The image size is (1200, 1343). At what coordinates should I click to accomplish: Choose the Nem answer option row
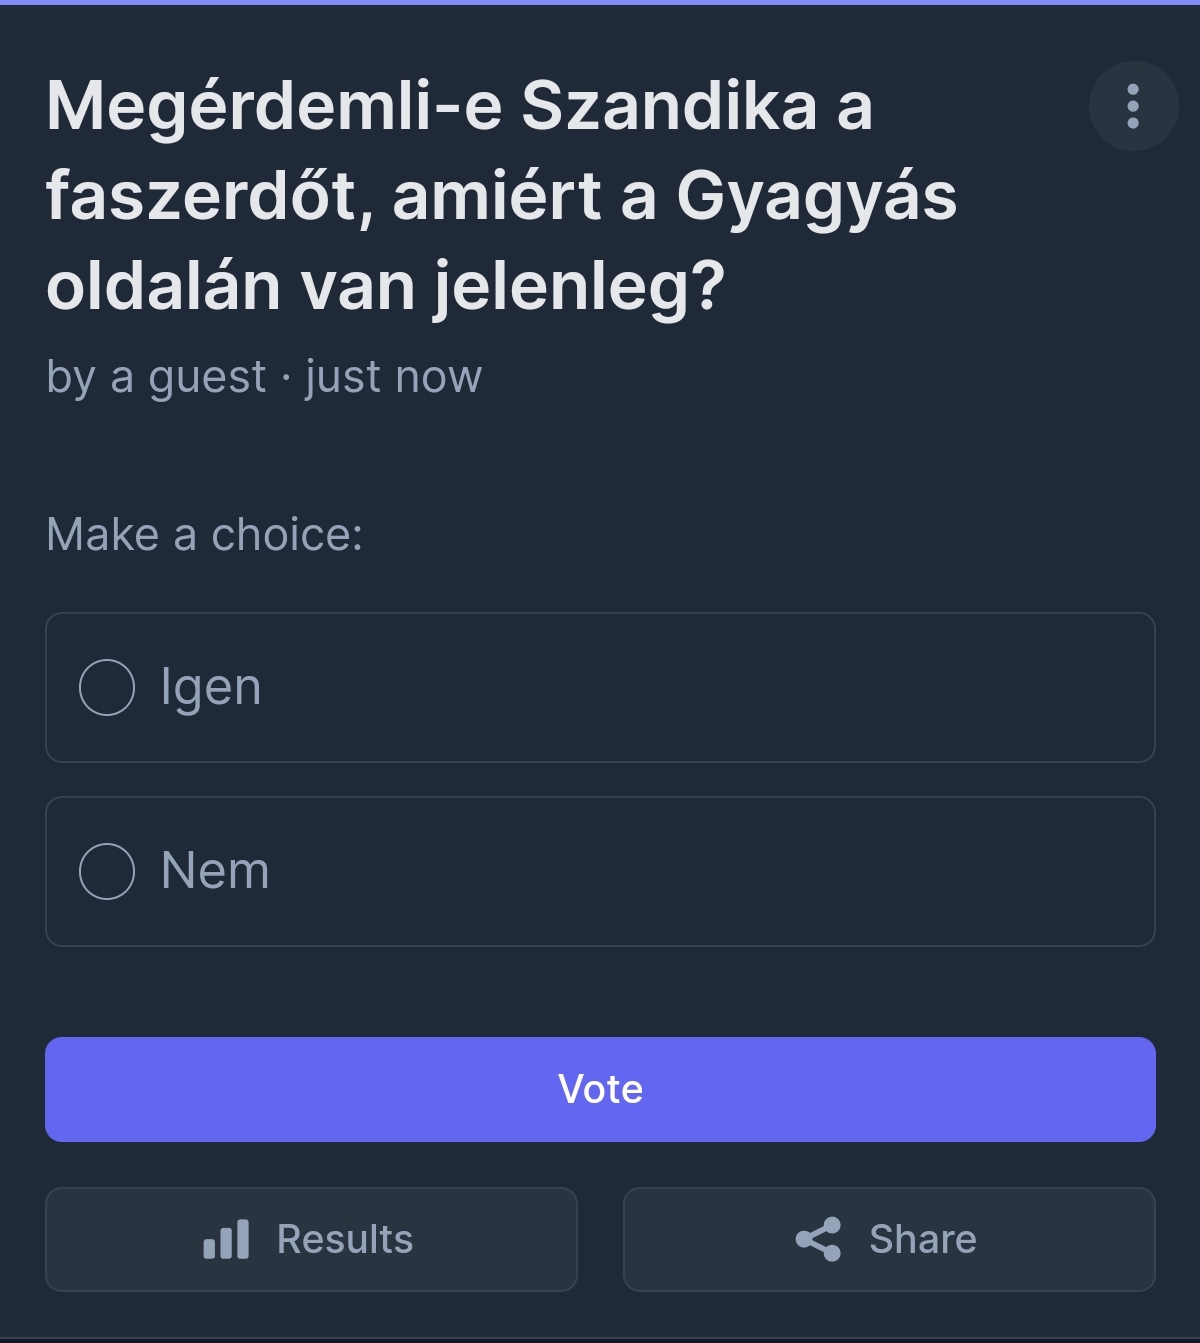coord(600,871)
